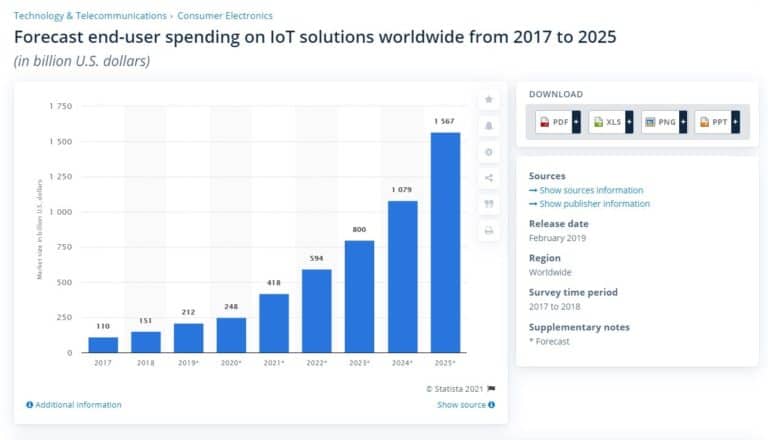The width and height of the screenshot is (768, 440).
Task: Click the Statista 2021 copyright text
Action: pos(455,389)
